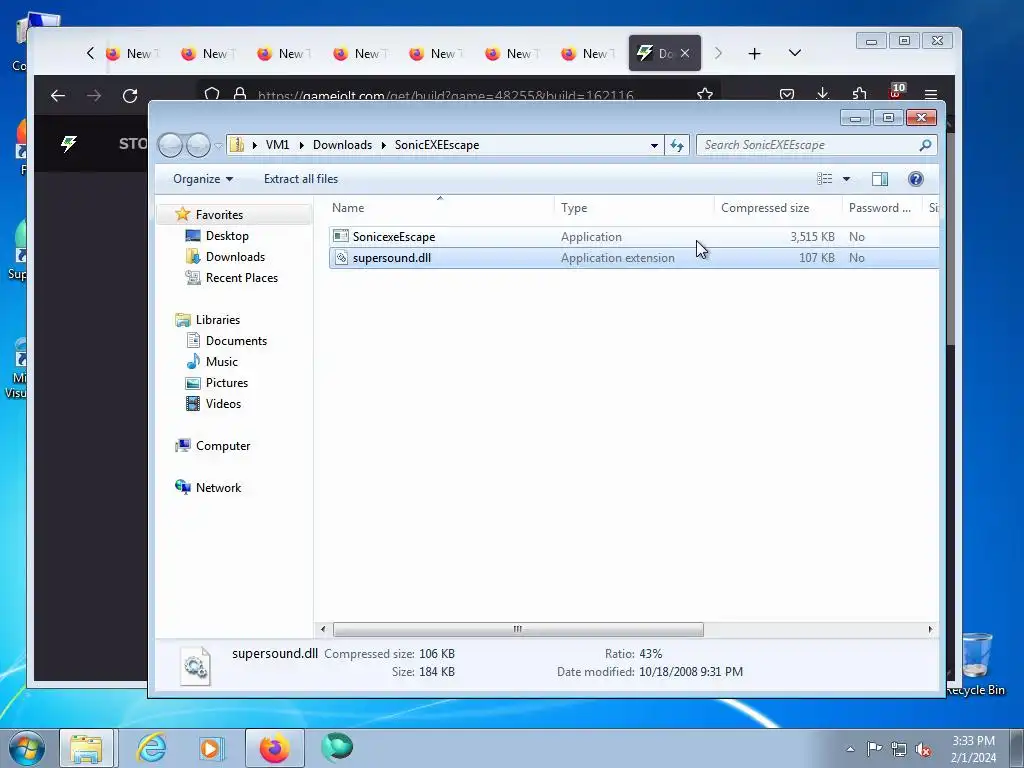1024x768 pixels.
Task: Click VM1 in the address path
Action: pos(277,145)
